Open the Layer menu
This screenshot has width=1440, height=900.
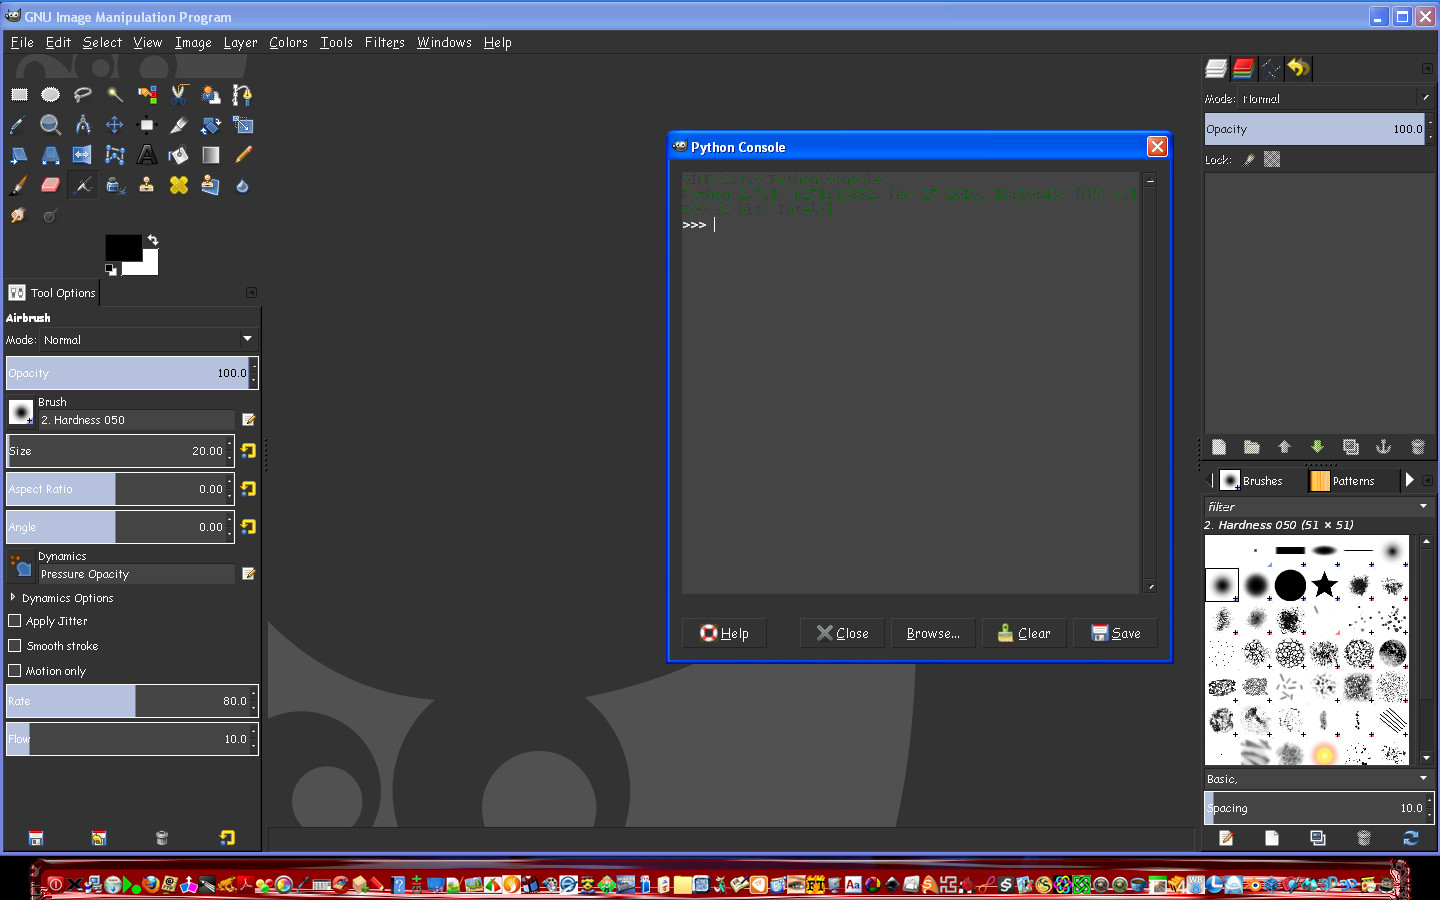240,42
